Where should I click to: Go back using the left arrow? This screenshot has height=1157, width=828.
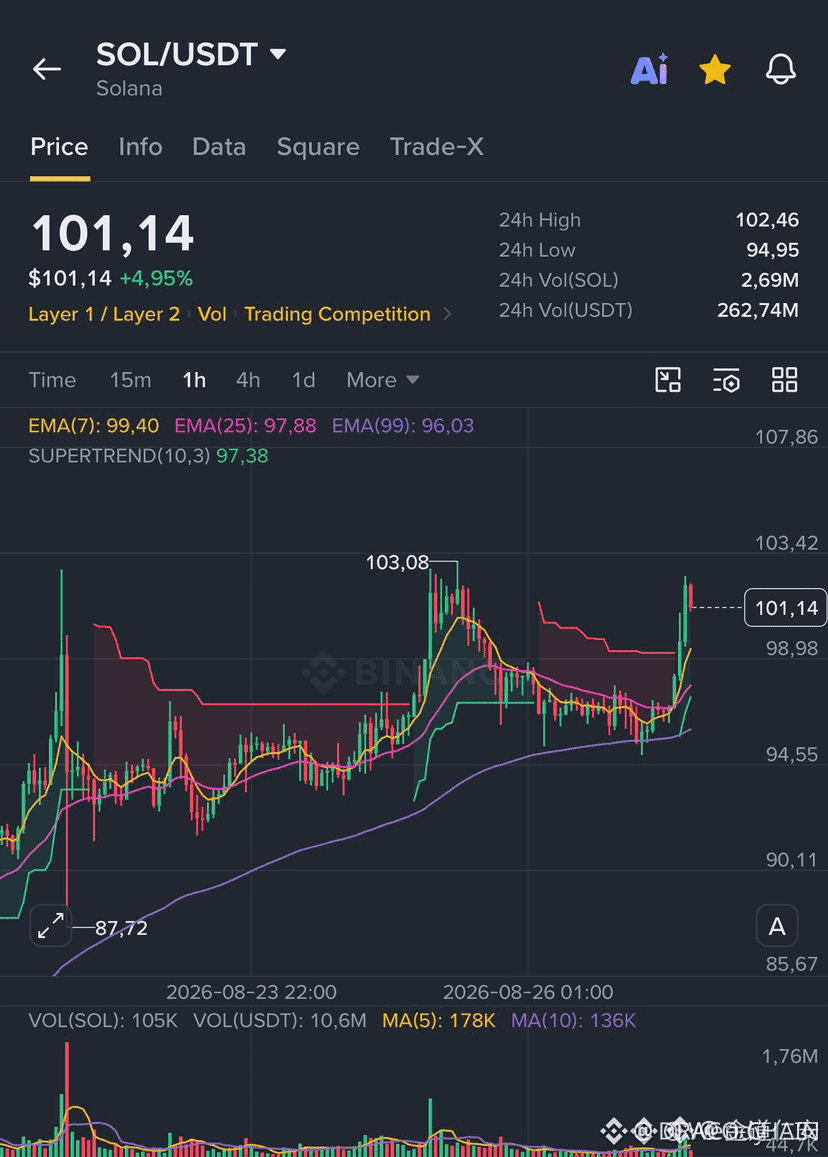click(46, 69)
